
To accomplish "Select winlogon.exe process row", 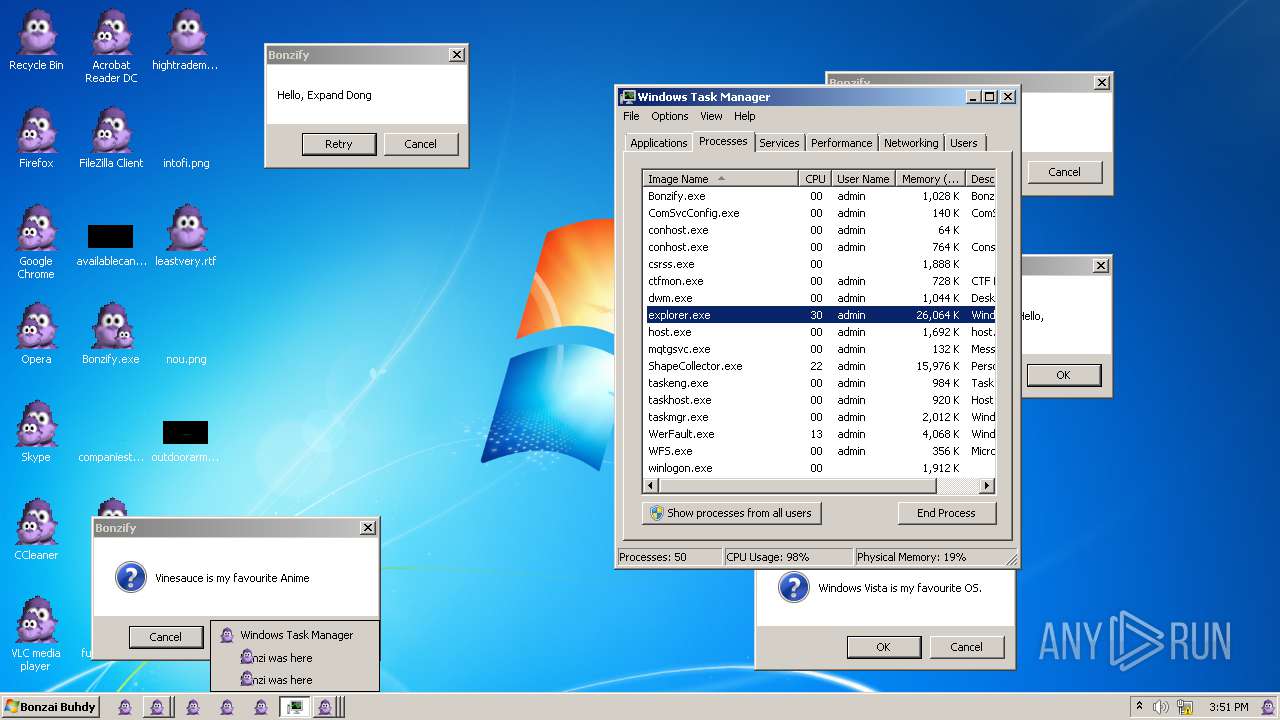I will pos(819,468).
